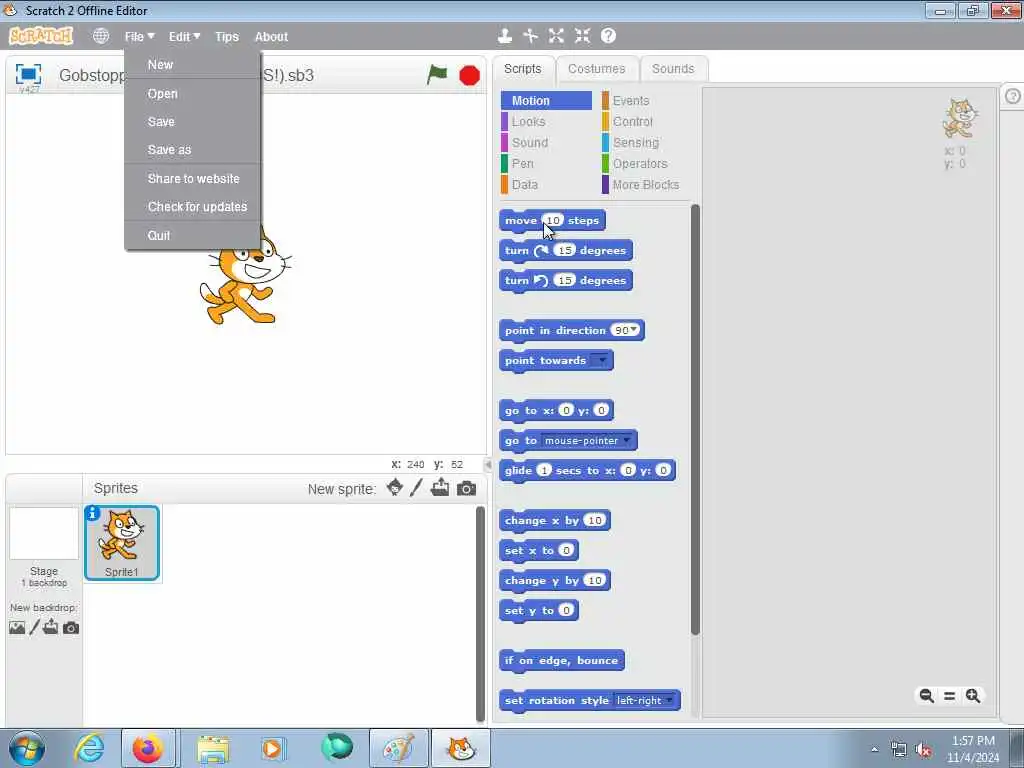
Task: Open point in direction 90 dropdown
Action: [633, 330]
